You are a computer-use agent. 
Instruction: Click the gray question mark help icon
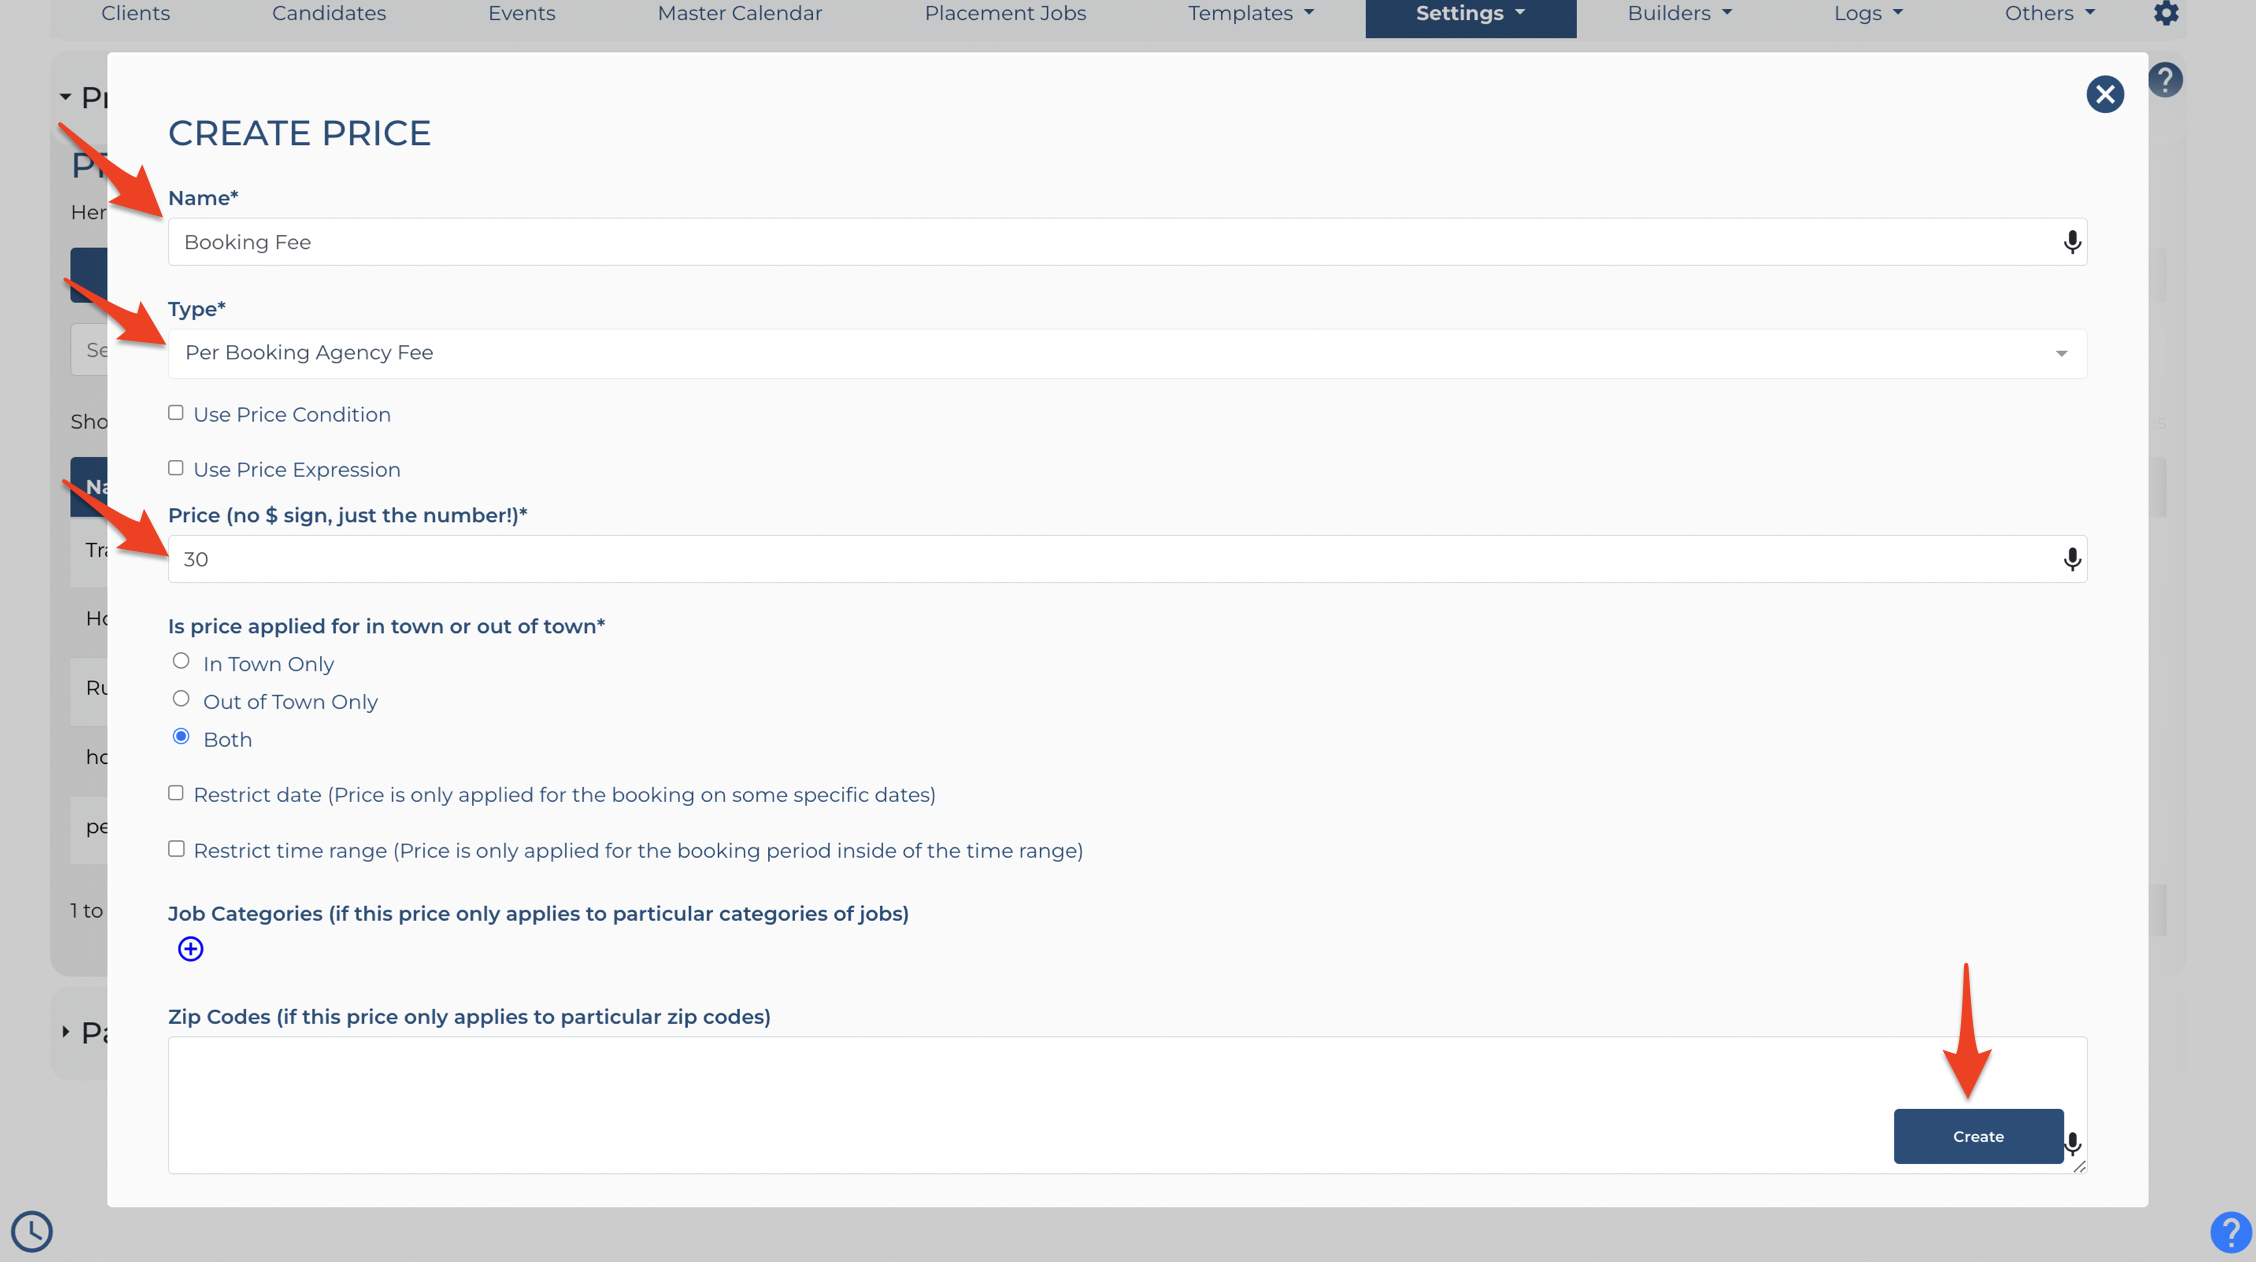coord(2165,80)
